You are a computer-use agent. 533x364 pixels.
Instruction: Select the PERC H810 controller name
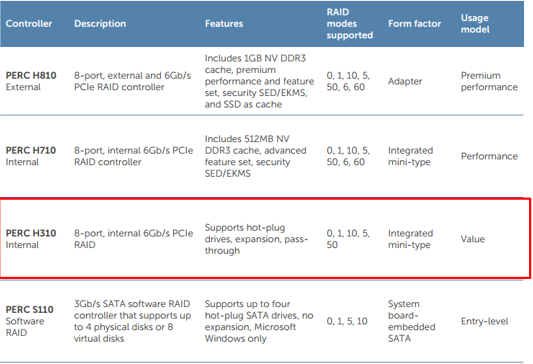click(31, 75)
